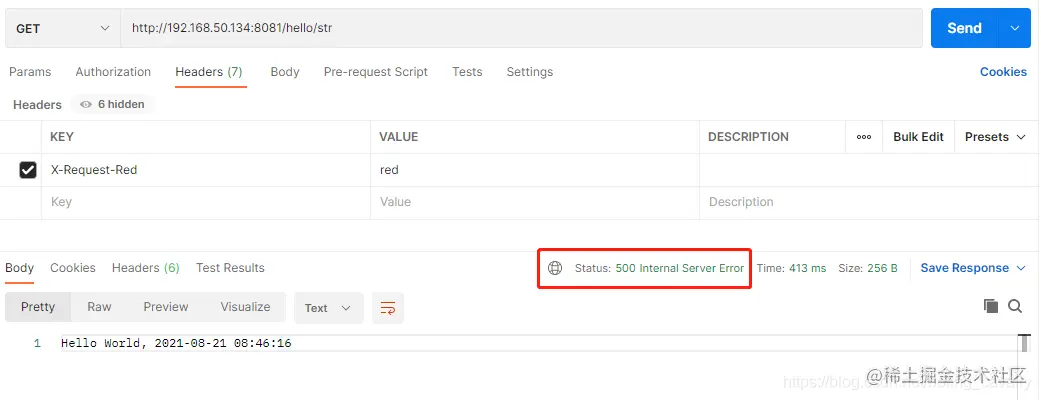Go to Pre-request Script tab
The width and height of the screenshot is (1041, 400).
[x=376, y=72]
